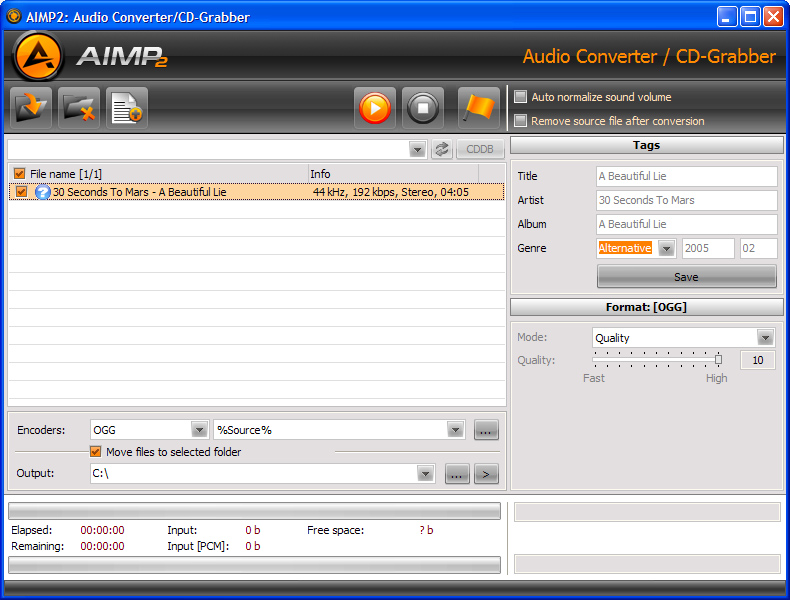Click the AIMP orange logo icon
Viewport: 790px width, 600px height.
pos(38,56)
